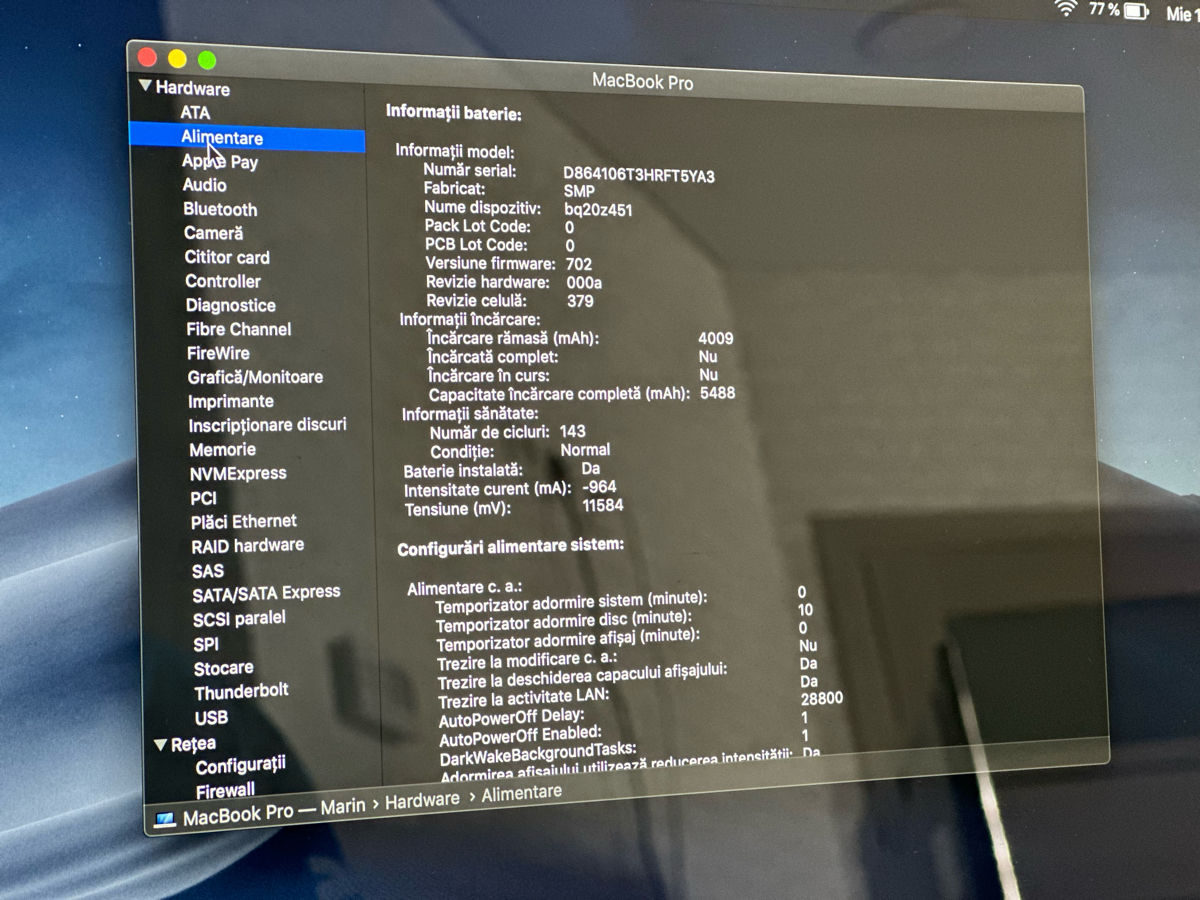
Task: Open Cititor card entry
Action: point(227,257)
